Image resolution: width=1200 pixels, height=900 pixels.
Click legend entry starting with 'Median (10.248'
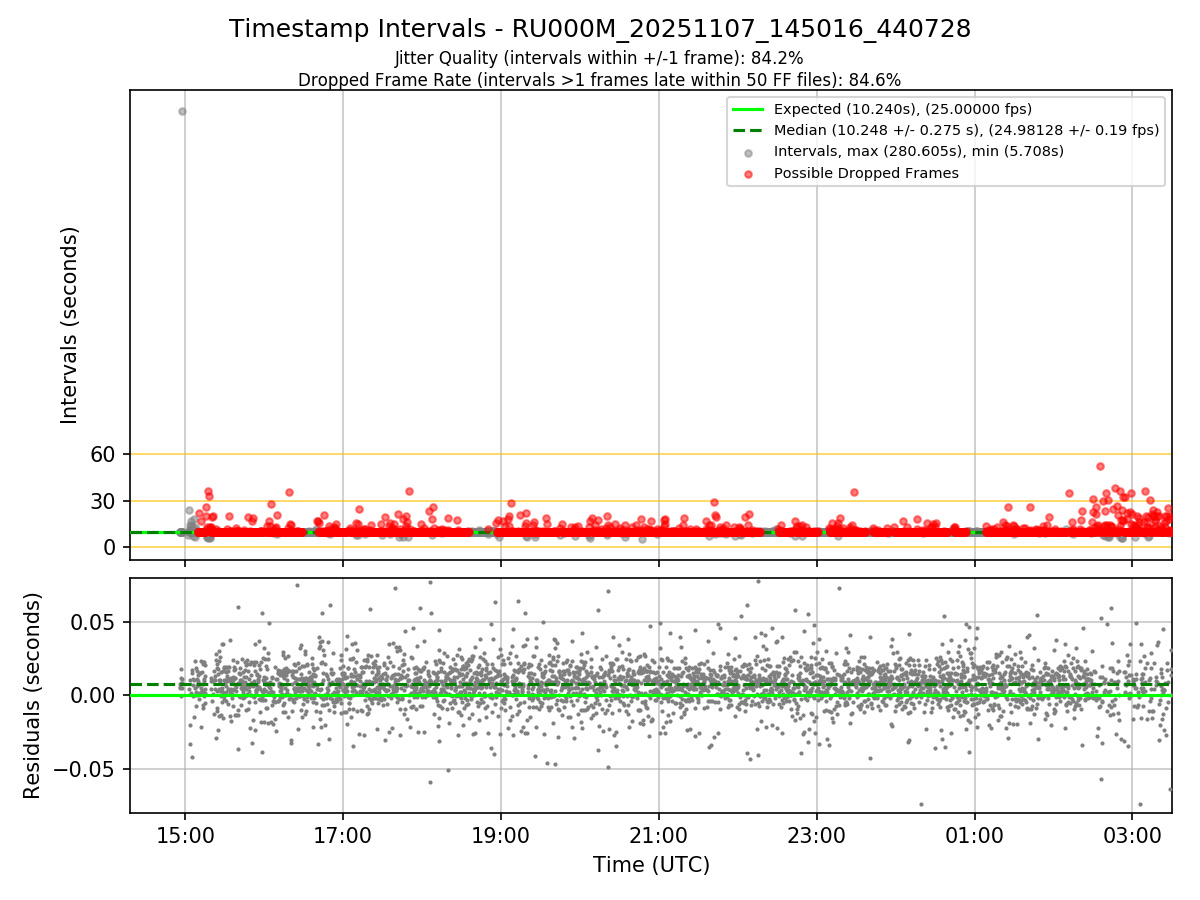[966, 130]
